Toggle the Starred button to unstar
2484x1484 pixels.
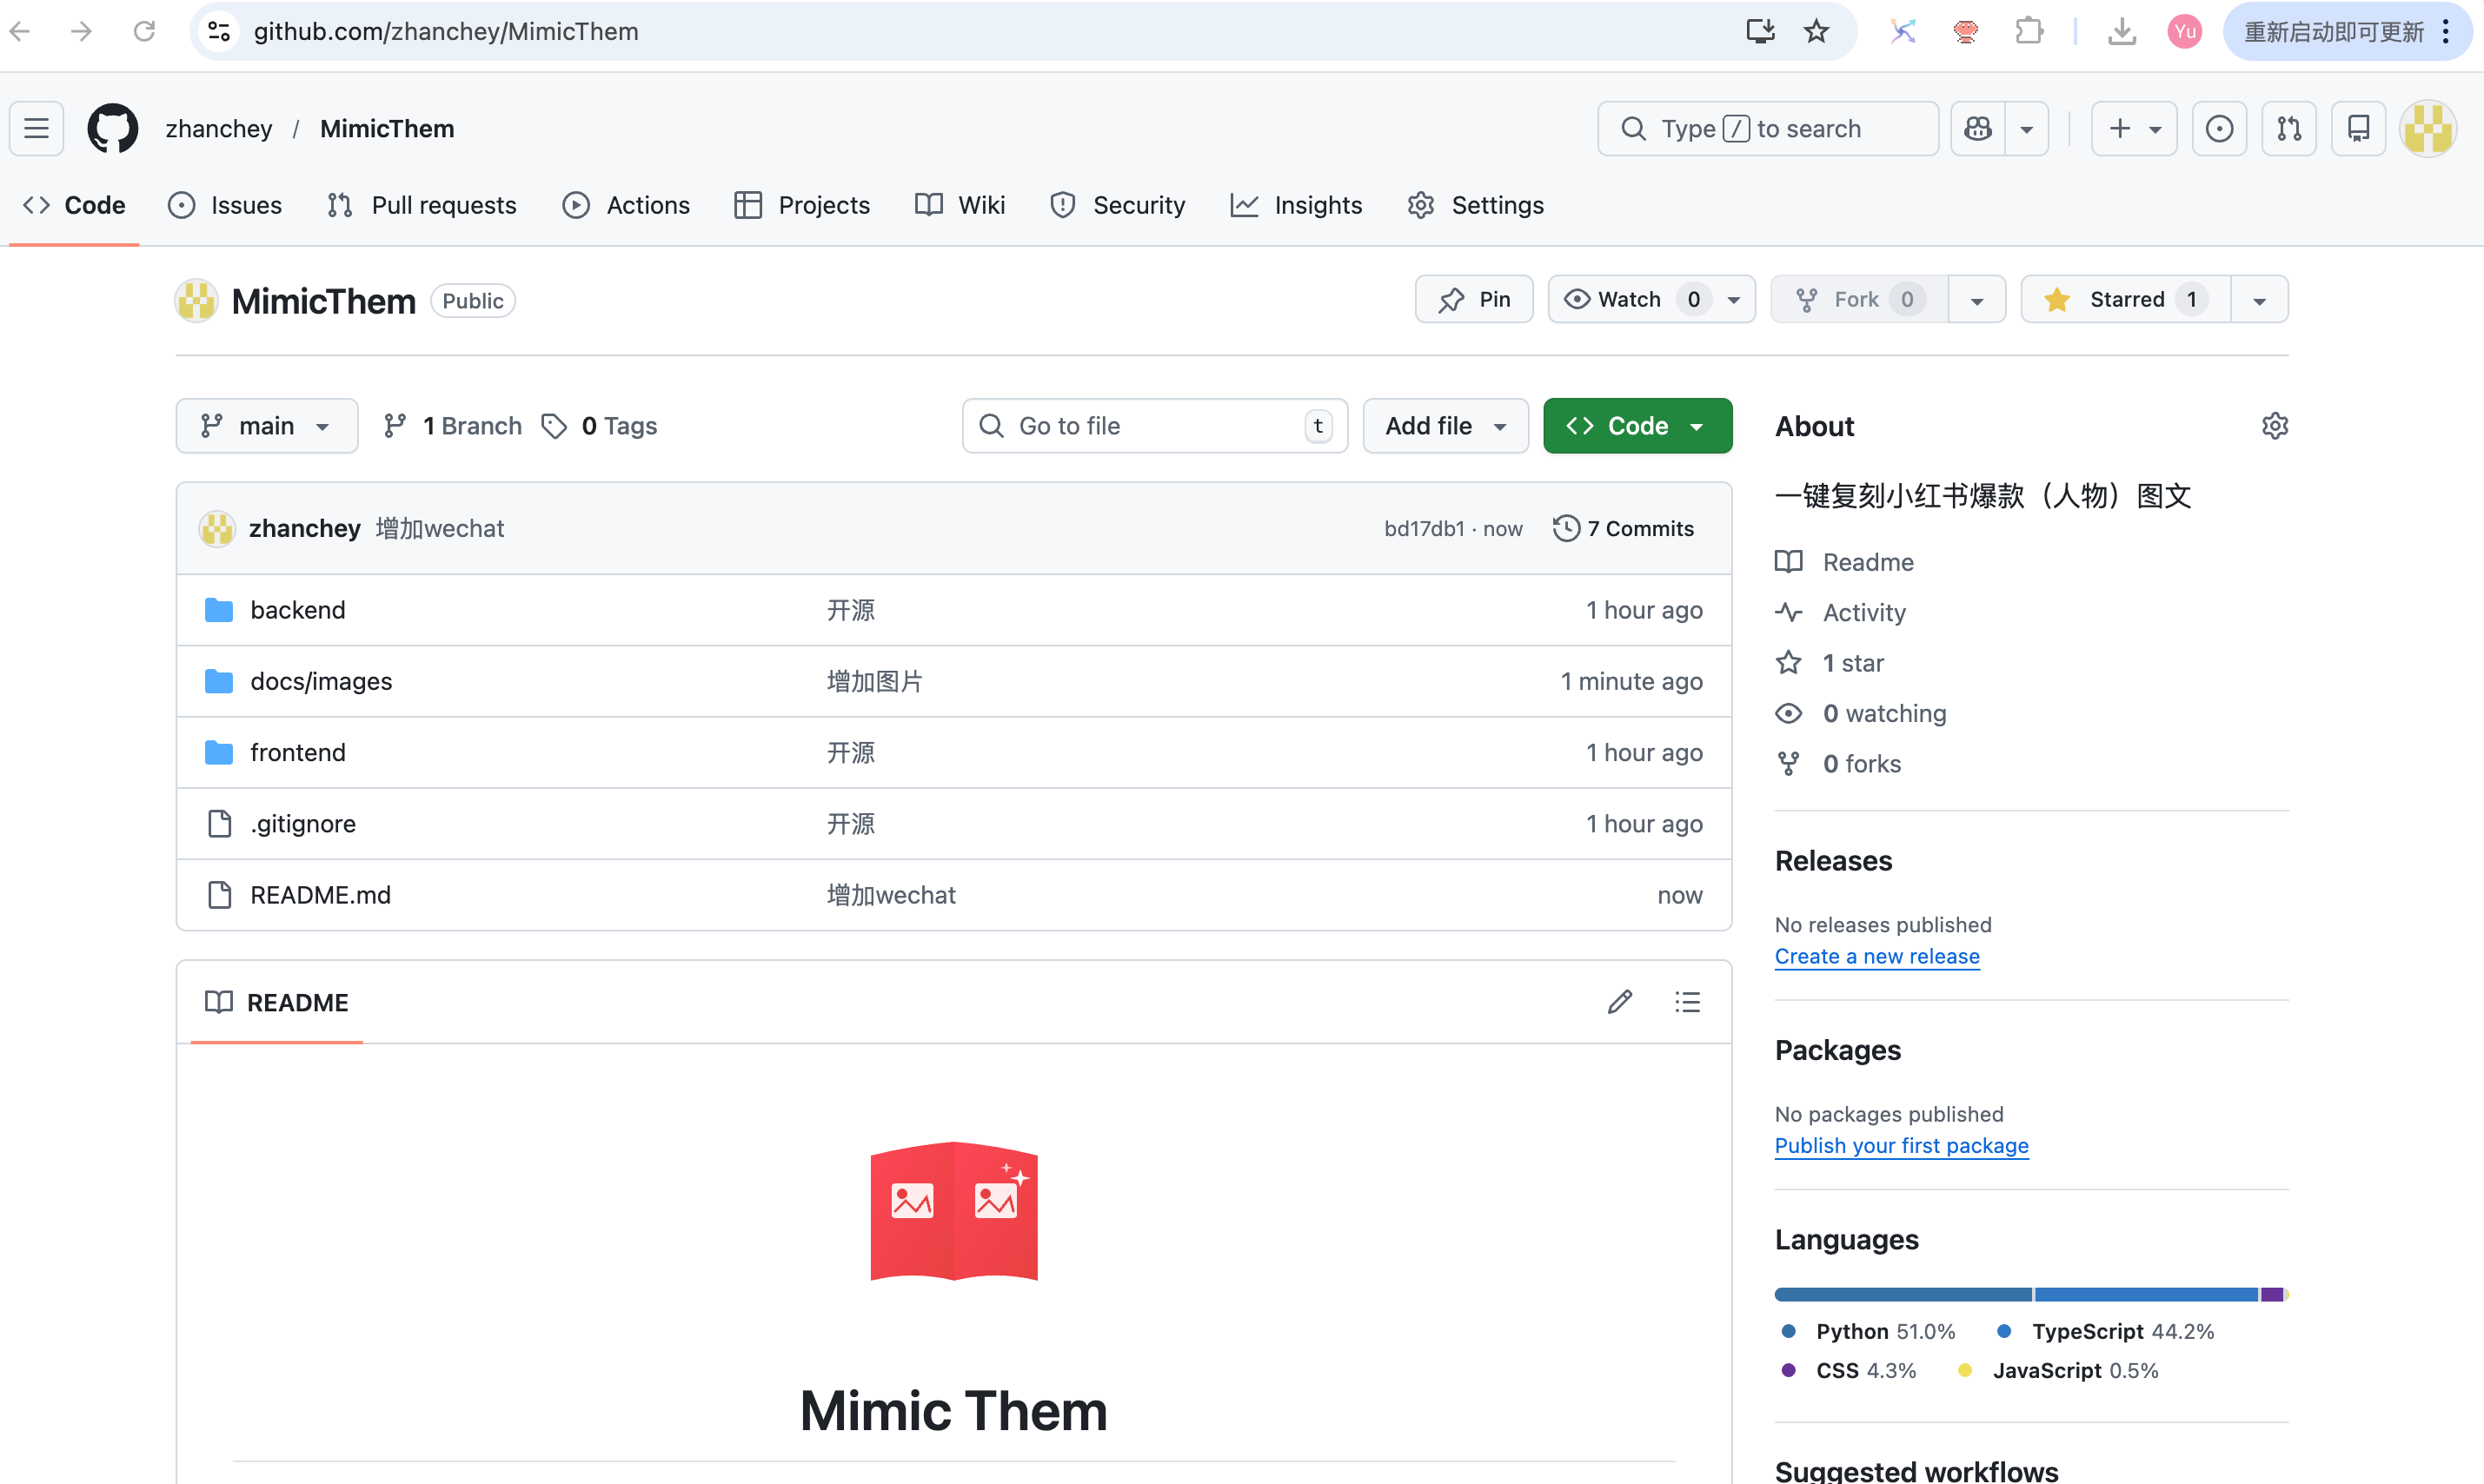2125,299
